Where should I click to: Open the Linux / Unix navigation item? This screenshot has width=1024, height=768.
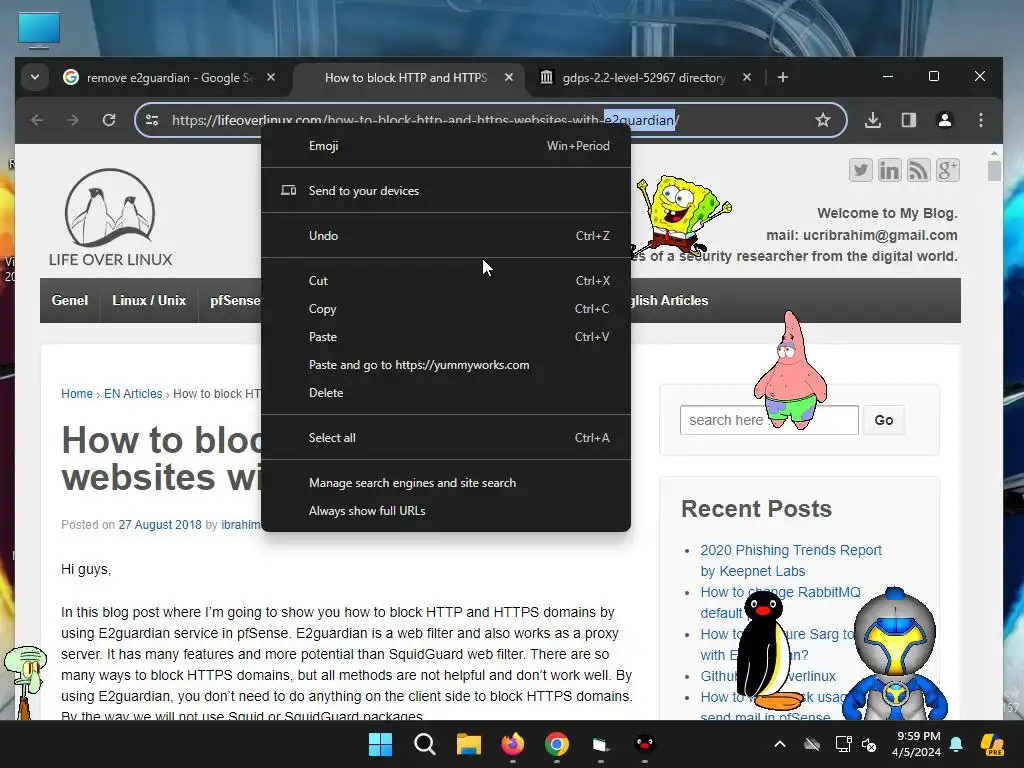[149, 300]
